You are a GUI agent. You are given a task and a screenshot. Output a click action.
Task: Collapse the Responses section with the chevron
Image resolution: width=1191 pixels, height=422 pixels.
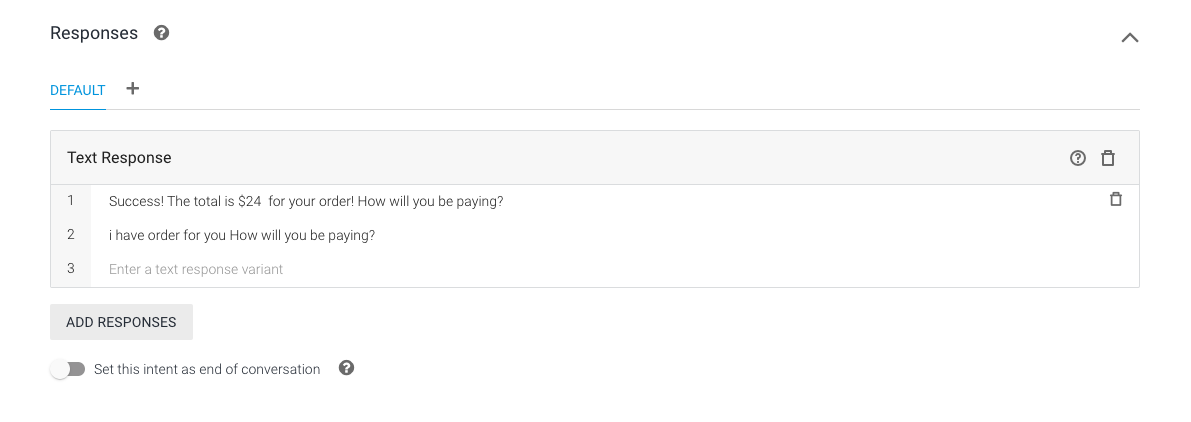[1129, 37]
